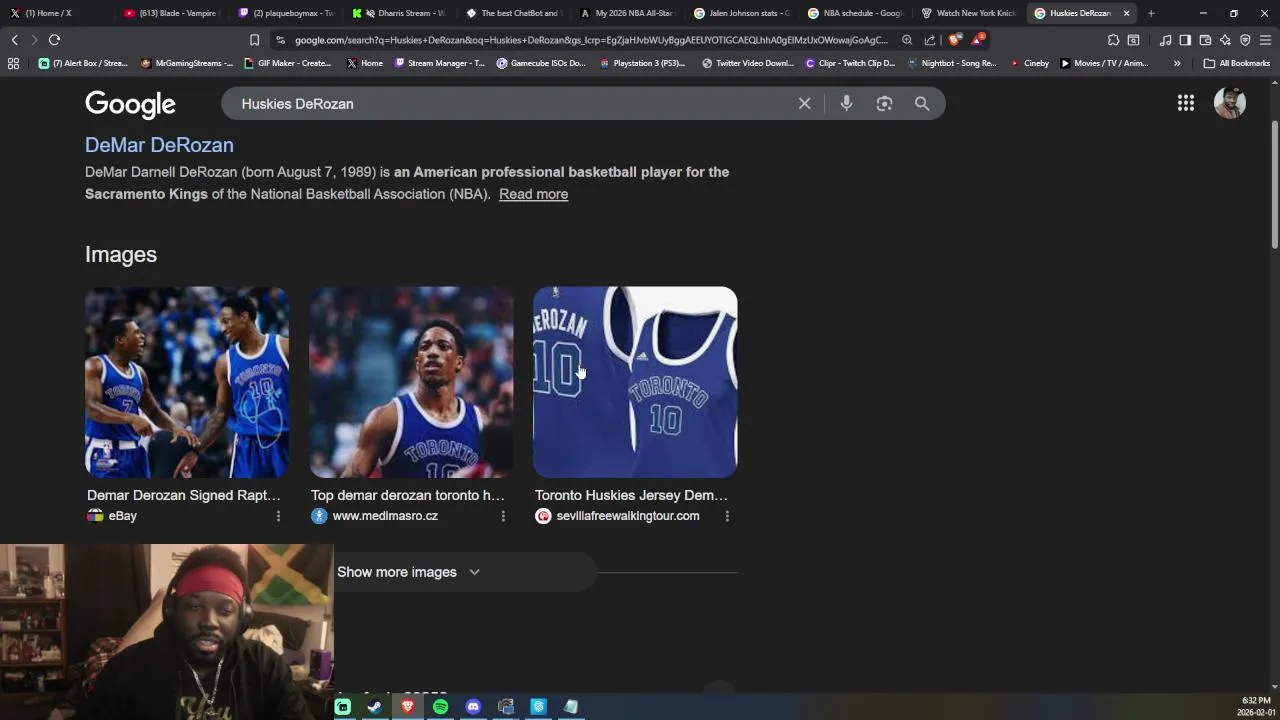Open the Movies / TV / Anime bookmark
1280x720 pixels.
pyautogui.click(x=1104, y=63)
